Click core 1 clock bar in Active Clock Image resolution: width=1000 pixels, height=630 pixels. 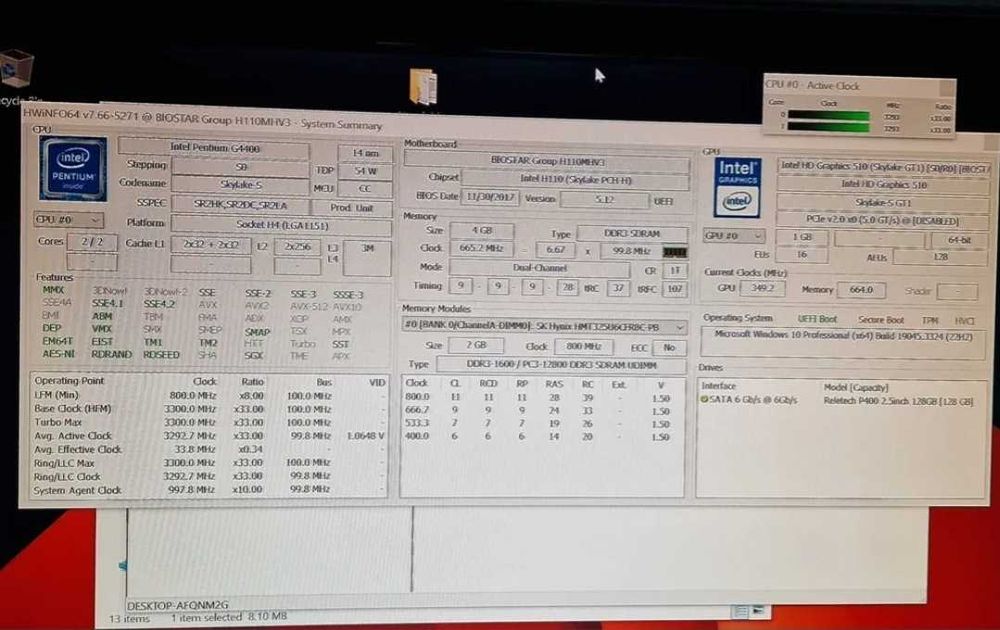(x=828, y=127)
